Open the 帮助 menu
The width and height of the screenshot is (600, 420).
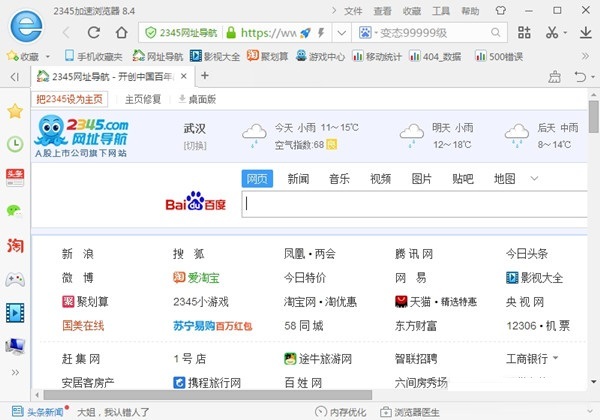tap(470, 11)
